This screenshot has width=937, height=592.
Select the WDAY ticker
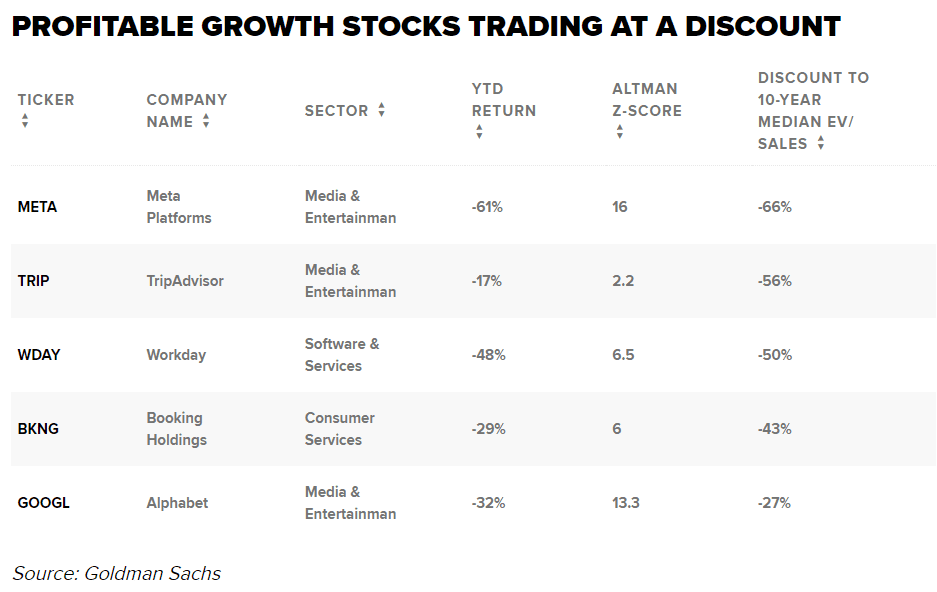point(39,355)
